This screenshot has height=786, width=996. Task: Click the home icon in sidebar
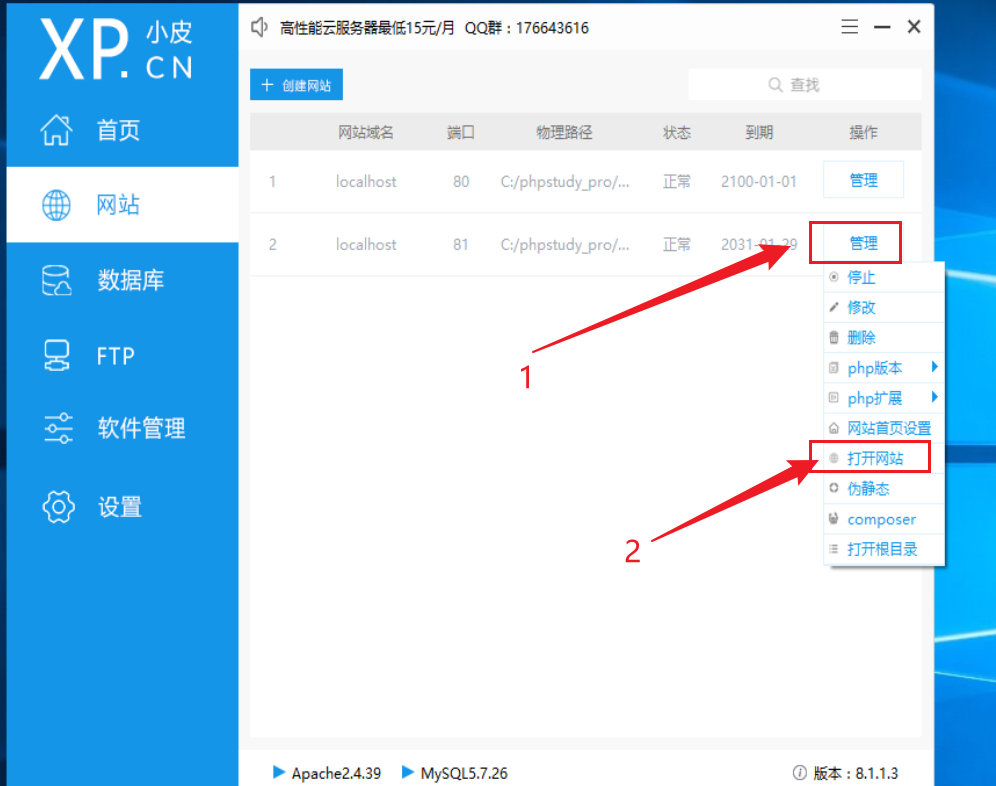pos(57,130)
